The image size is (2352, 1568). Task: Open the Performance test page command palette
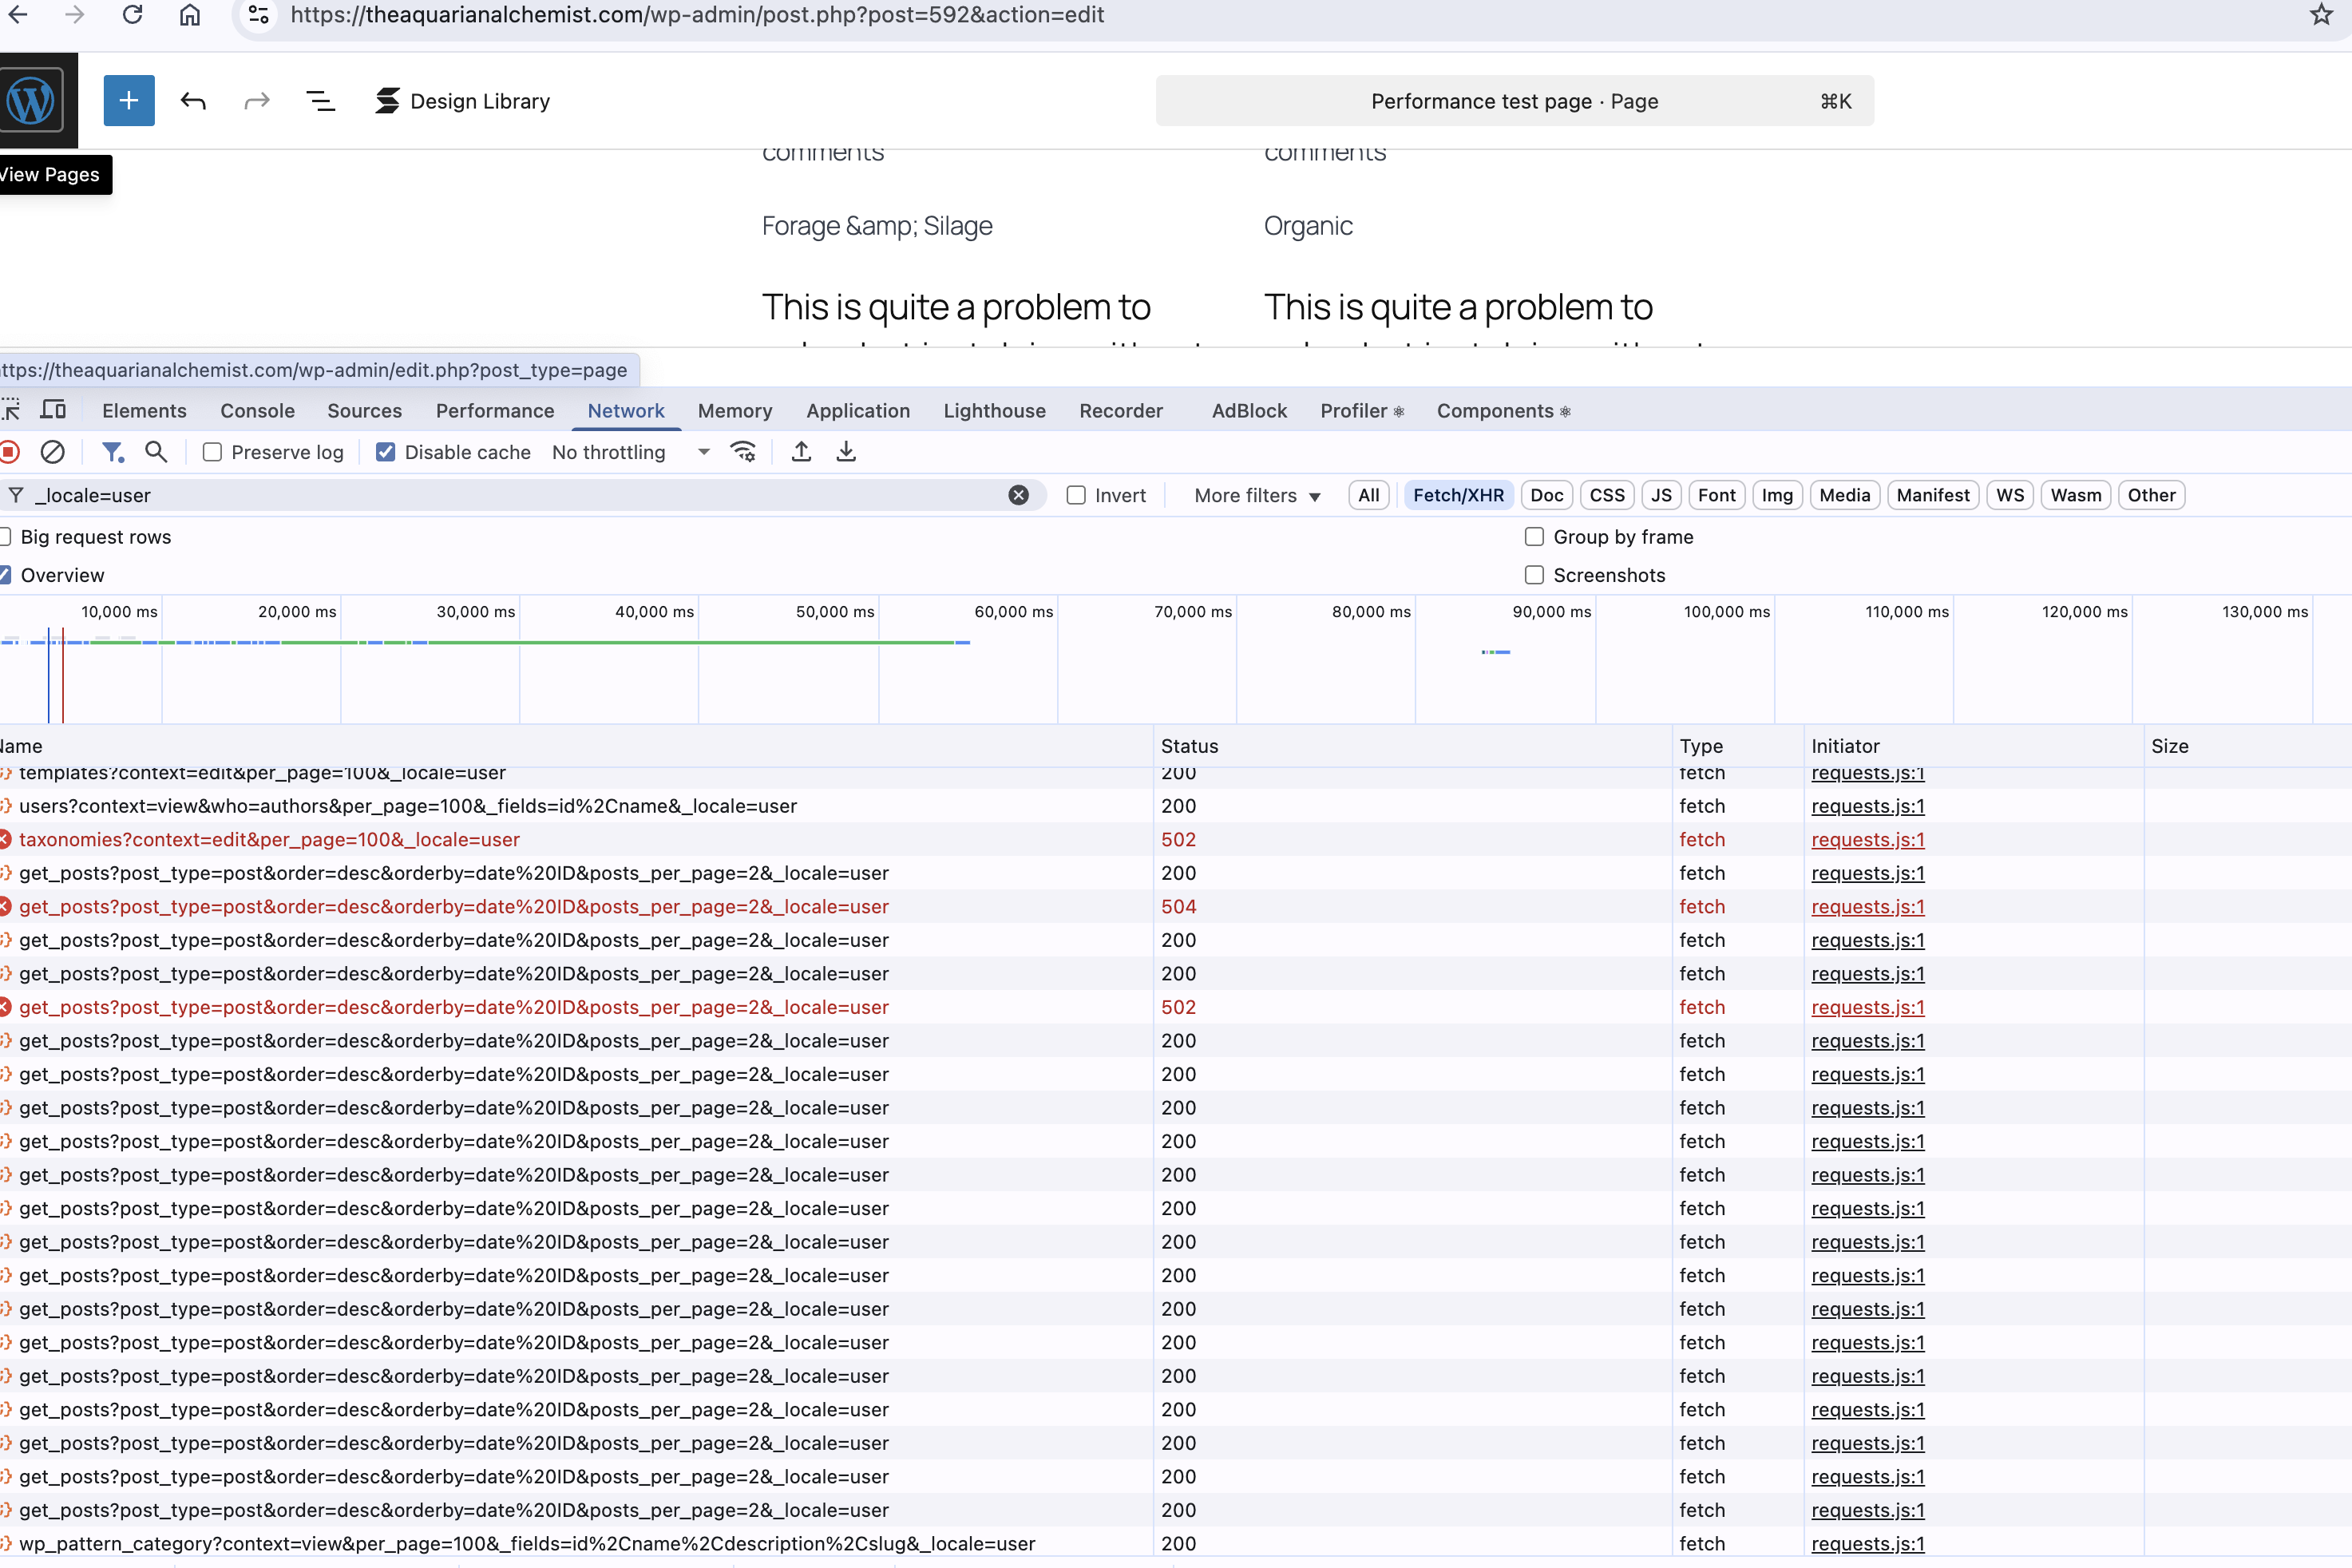(x=1514, y=101)
